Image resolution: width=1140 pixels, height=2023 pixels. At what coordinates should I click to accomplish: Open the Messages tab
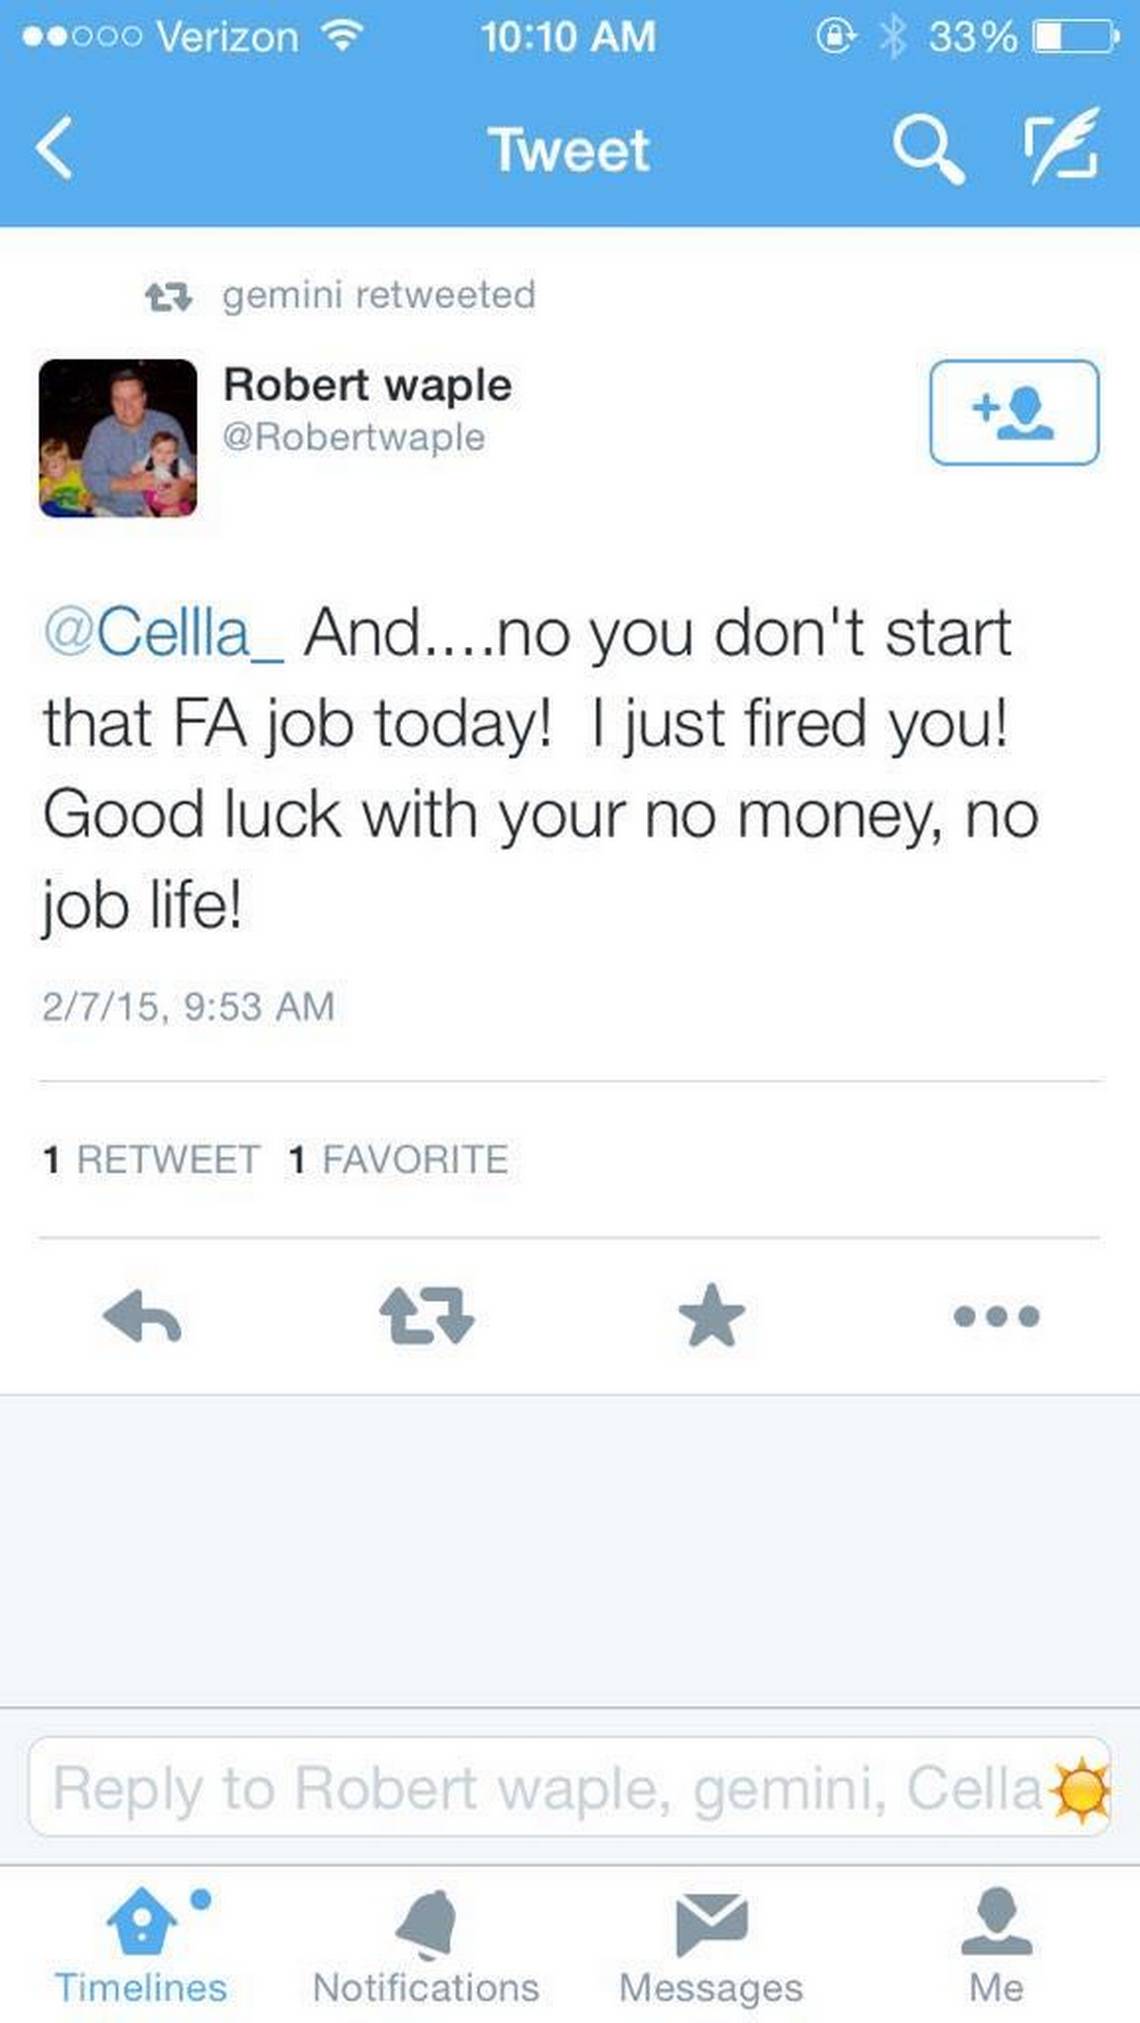(x=711, y=1945)
